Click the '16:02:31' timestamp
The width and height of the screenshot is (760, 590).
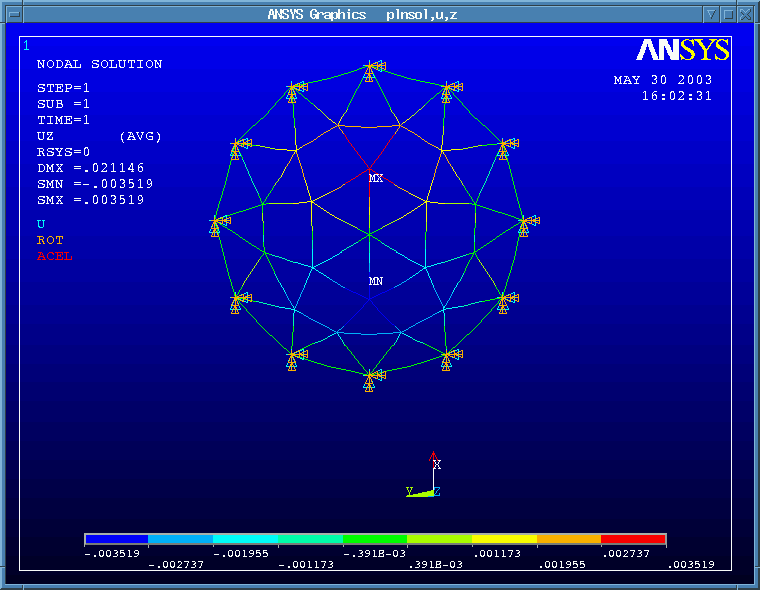click(677, 96)
